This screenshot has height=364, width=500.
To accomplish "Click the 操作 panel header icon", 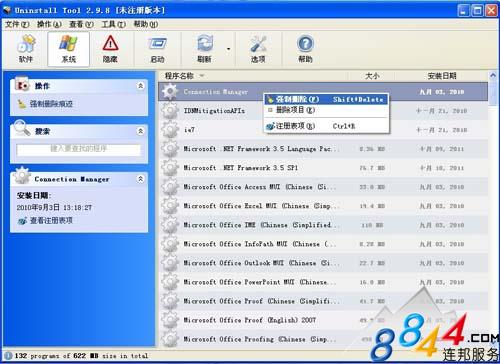I will pos(22,85).
